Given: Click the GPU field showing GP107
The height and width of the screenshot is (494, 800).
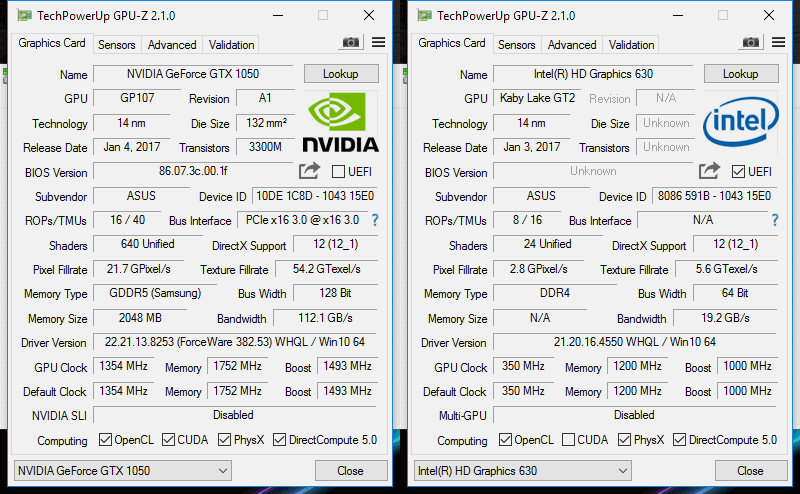Looking at the screenshot, I should click(x=137, y=98).
